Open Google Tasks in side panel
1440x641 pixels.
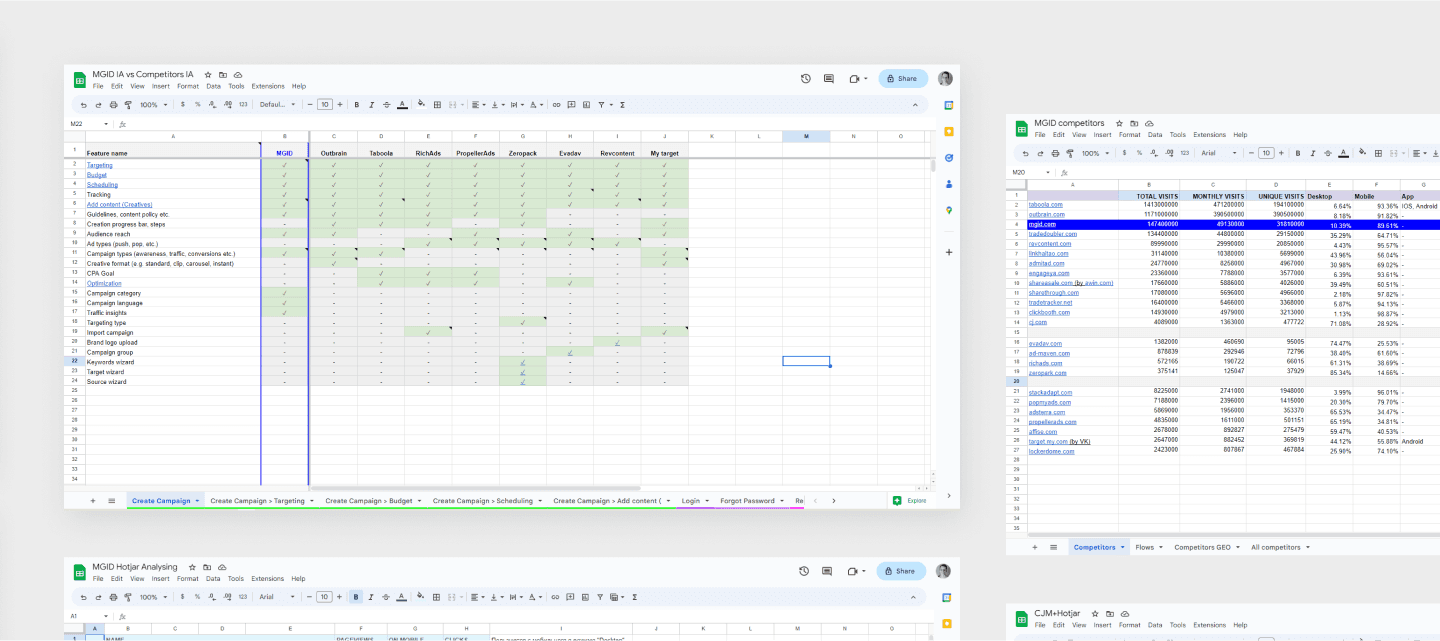pos(948,157)
